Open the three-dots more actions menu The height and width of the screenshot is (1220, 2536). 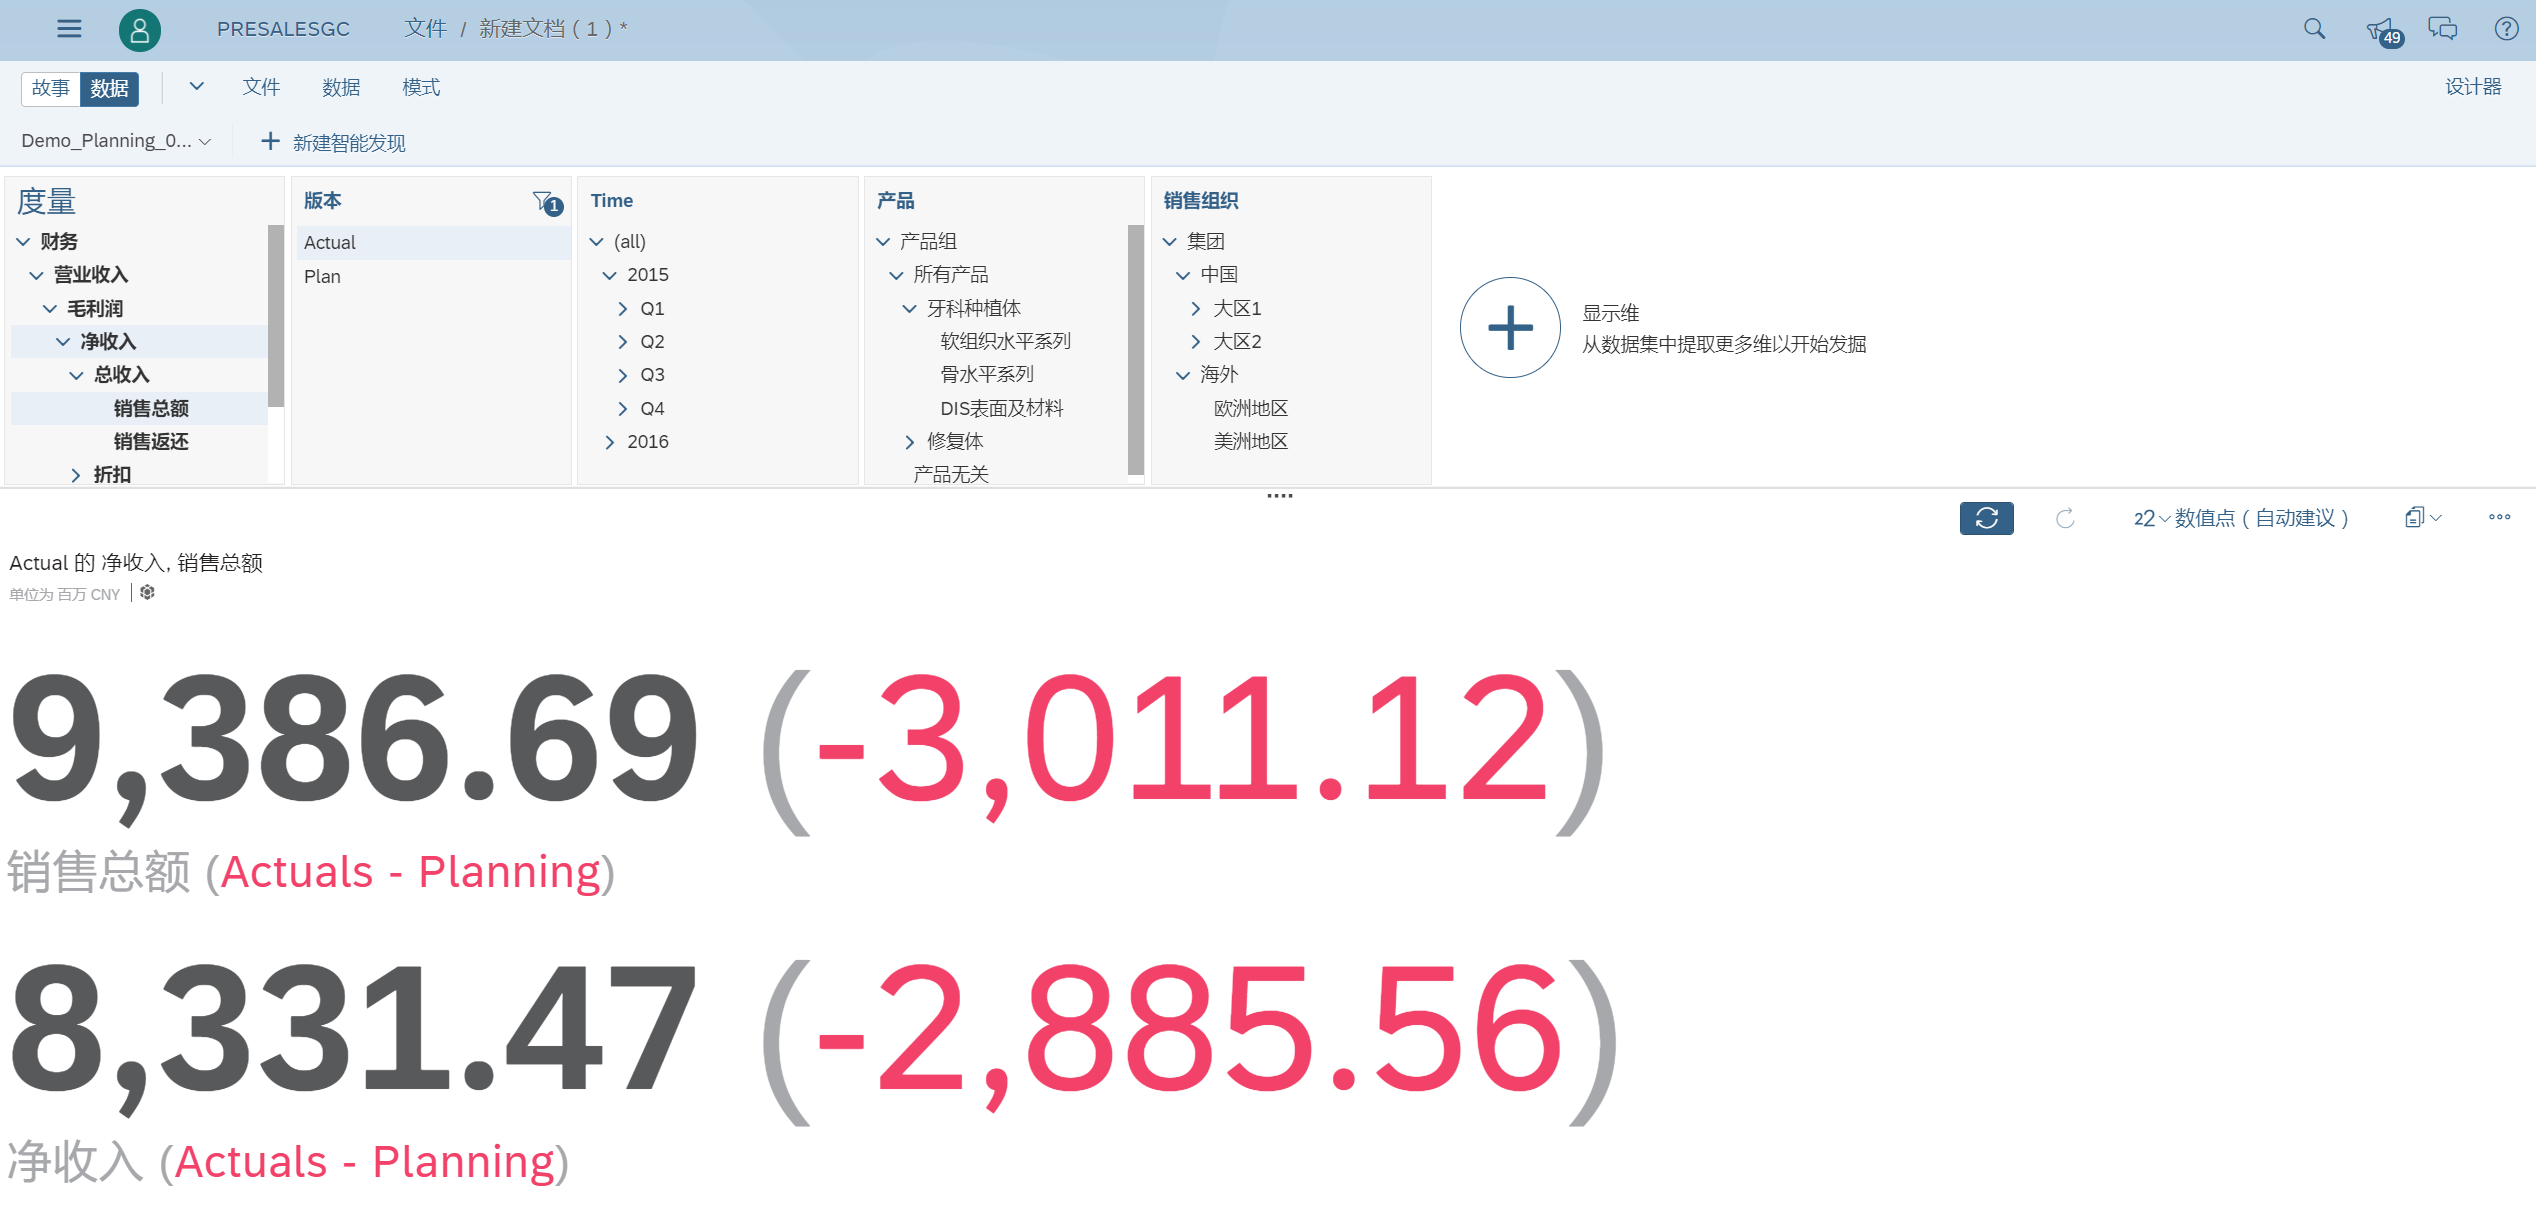pos(2500,517)
